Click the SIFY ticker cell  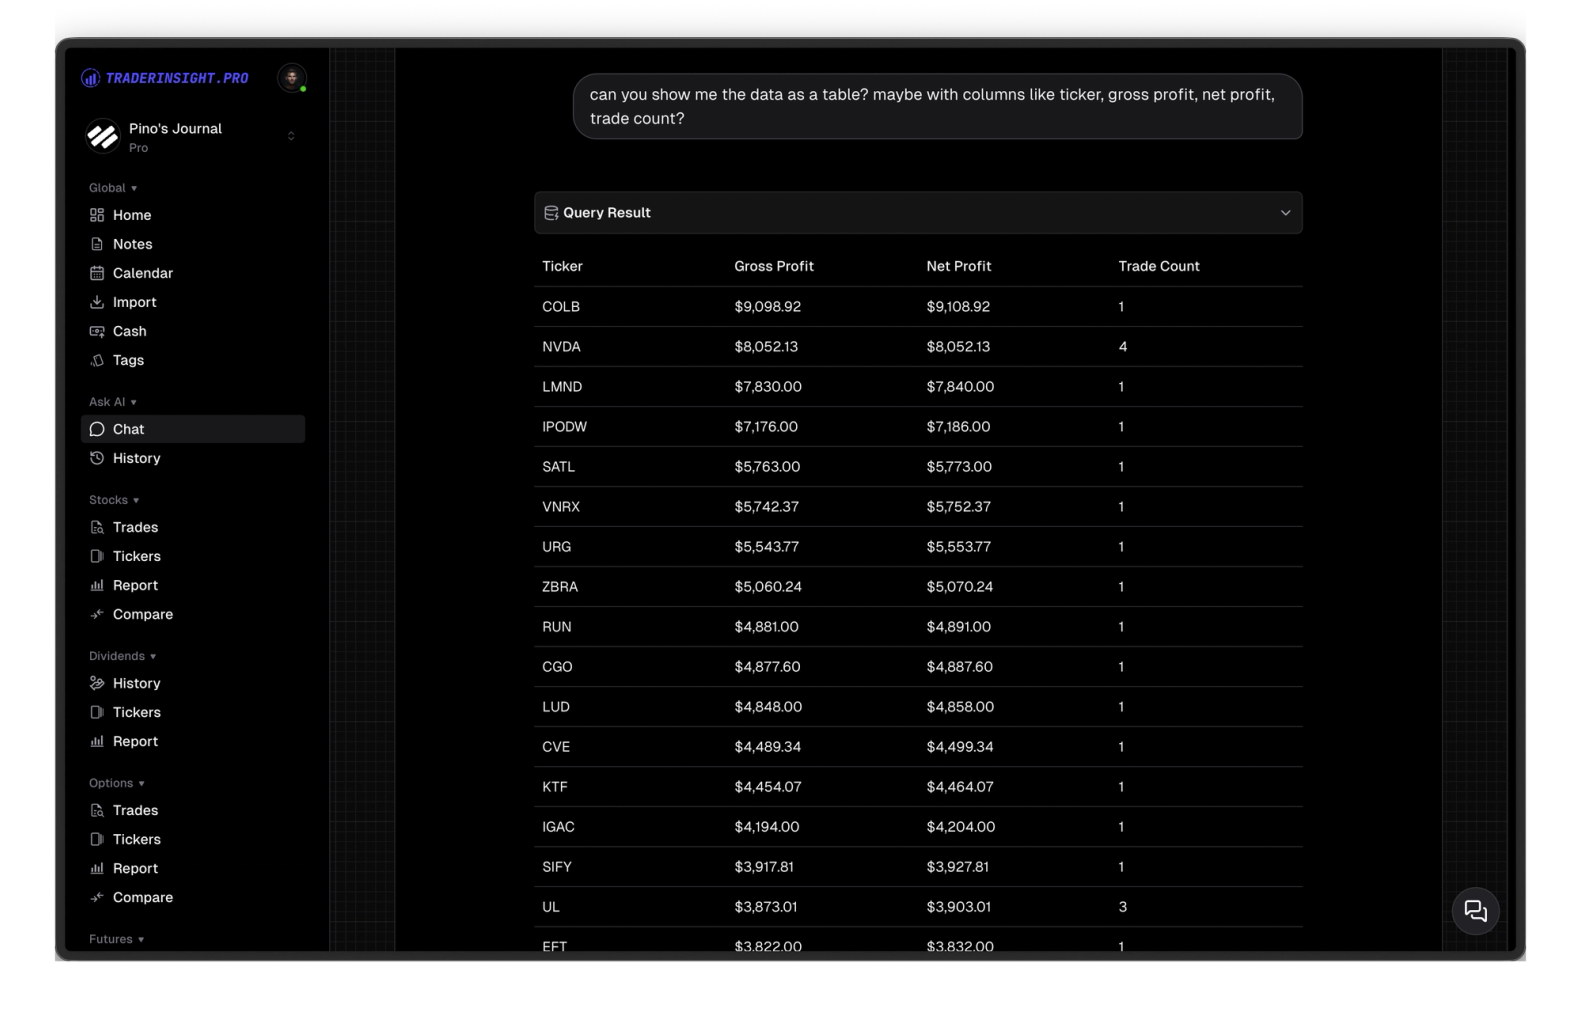(x=557, y=867)
